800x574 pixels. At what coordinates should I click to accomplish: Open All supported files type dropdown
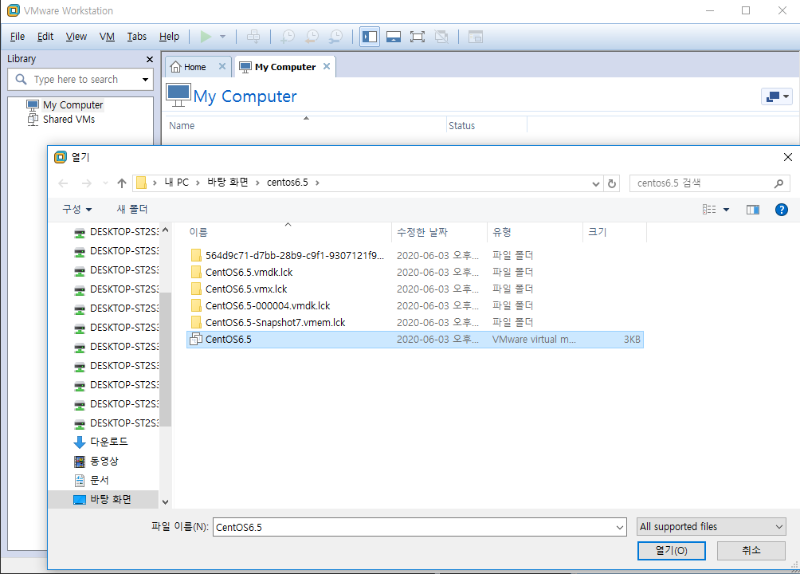click(x=711, y=527)
